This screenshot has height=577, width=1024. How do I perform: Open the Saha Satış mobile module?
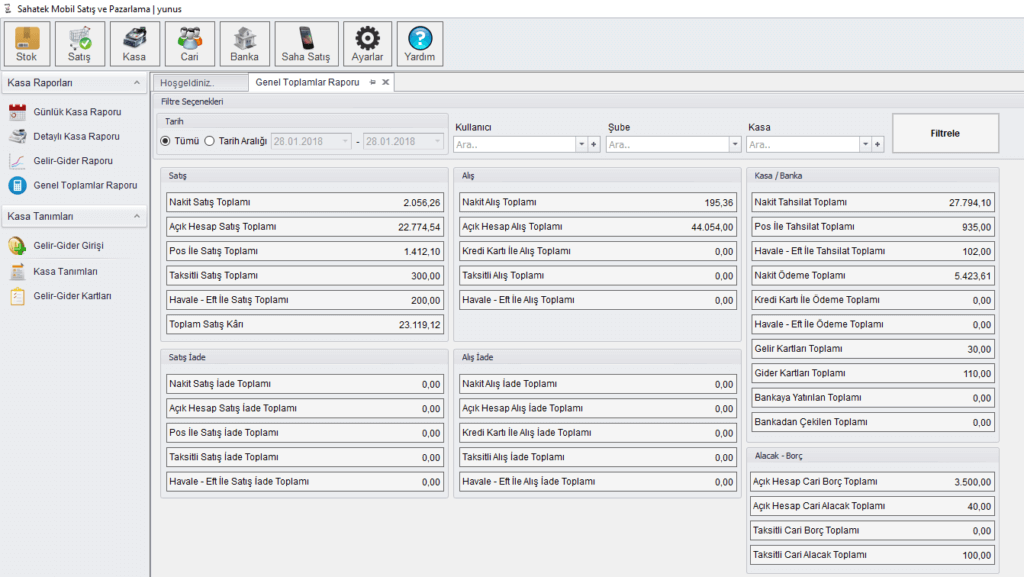point(306,43)
